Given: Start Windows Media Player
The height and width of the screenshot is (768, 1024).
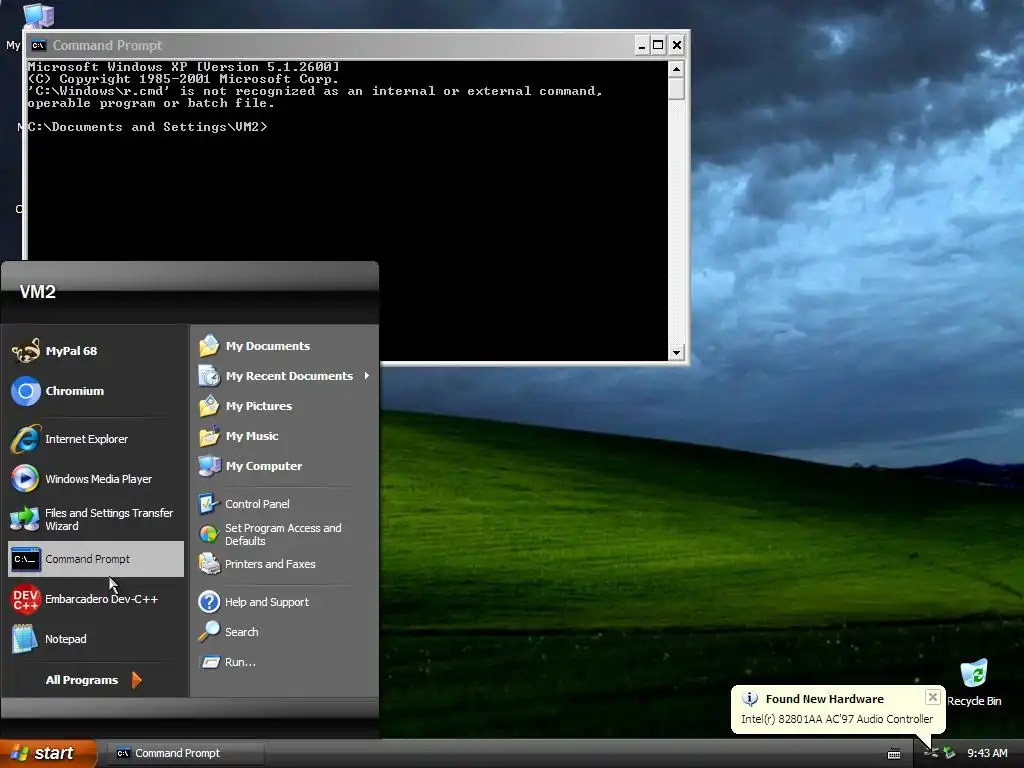Looking at the screenshot, I should [x=95, y=479].
